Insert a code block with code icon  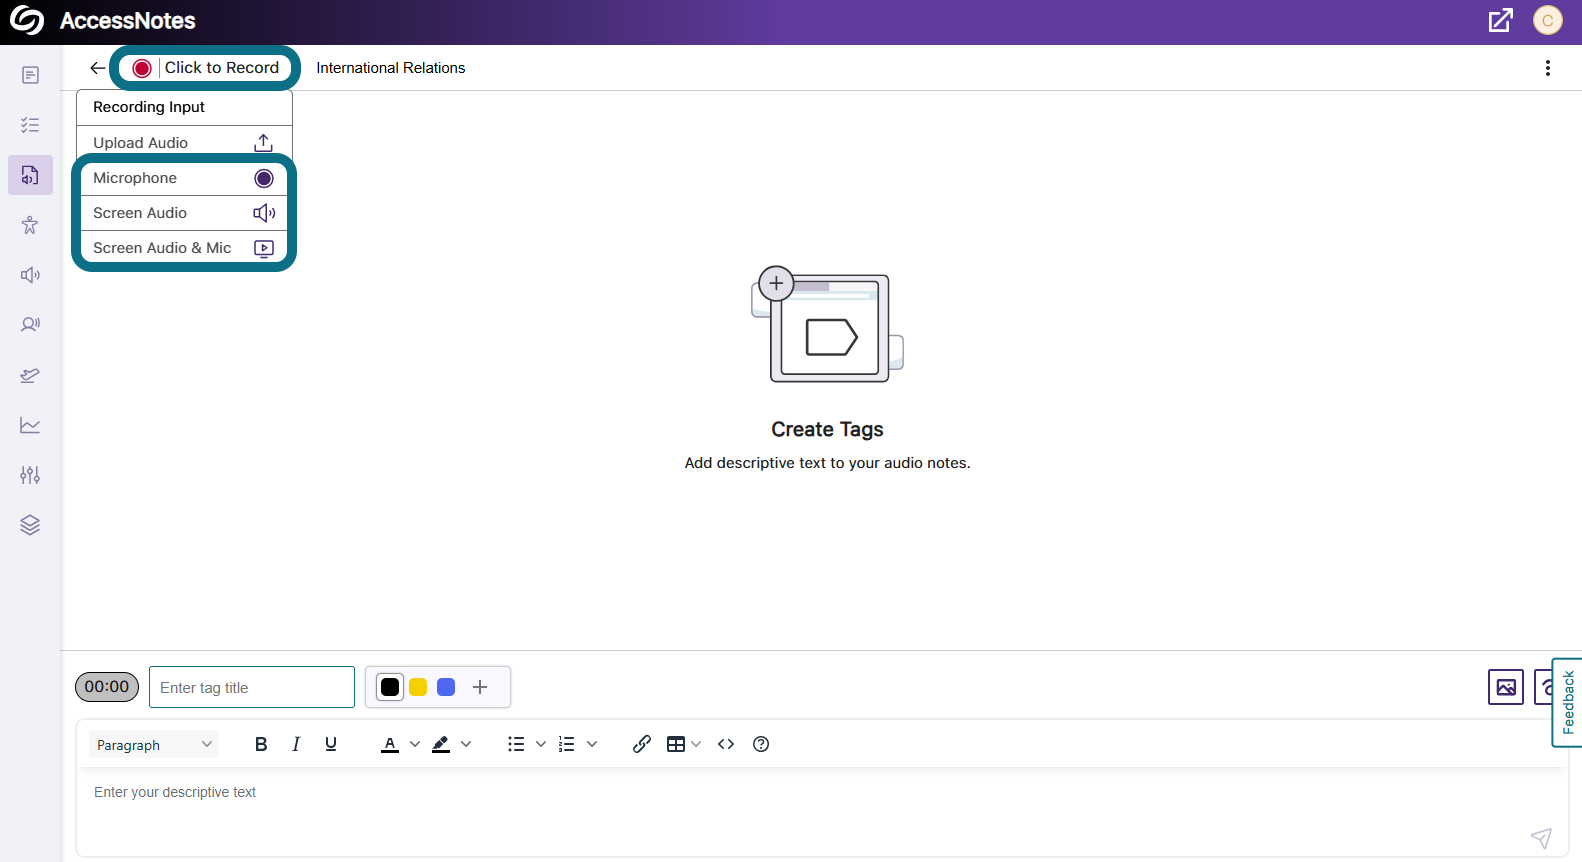726,744
